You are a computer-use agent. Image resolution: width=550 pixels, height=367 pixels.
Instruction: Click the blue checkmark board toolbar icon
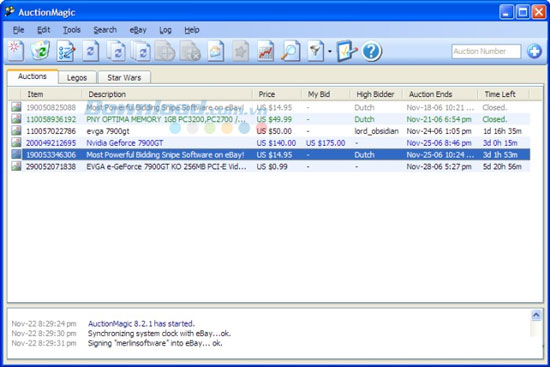[347, 51]
